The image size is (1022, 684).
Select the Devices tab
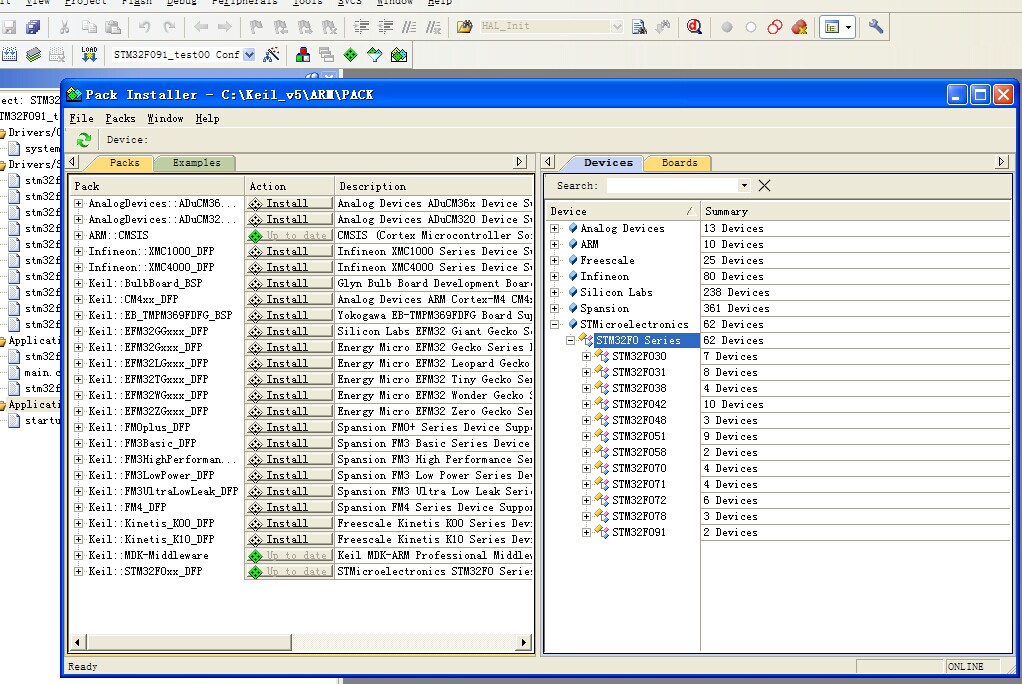click(x=607, y=162)
